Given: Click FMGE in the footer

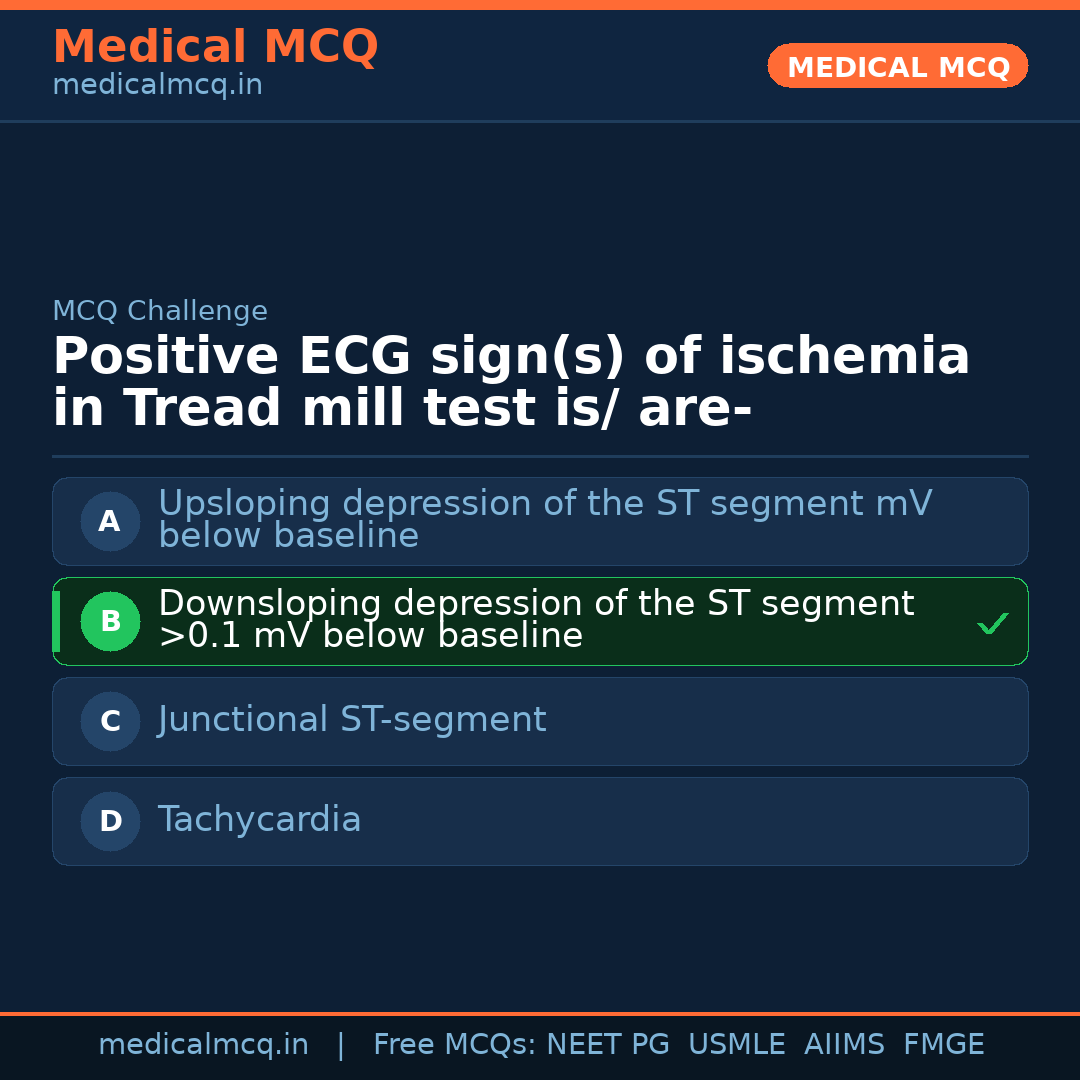Looking at the screenshot, I should [943, 1045].
